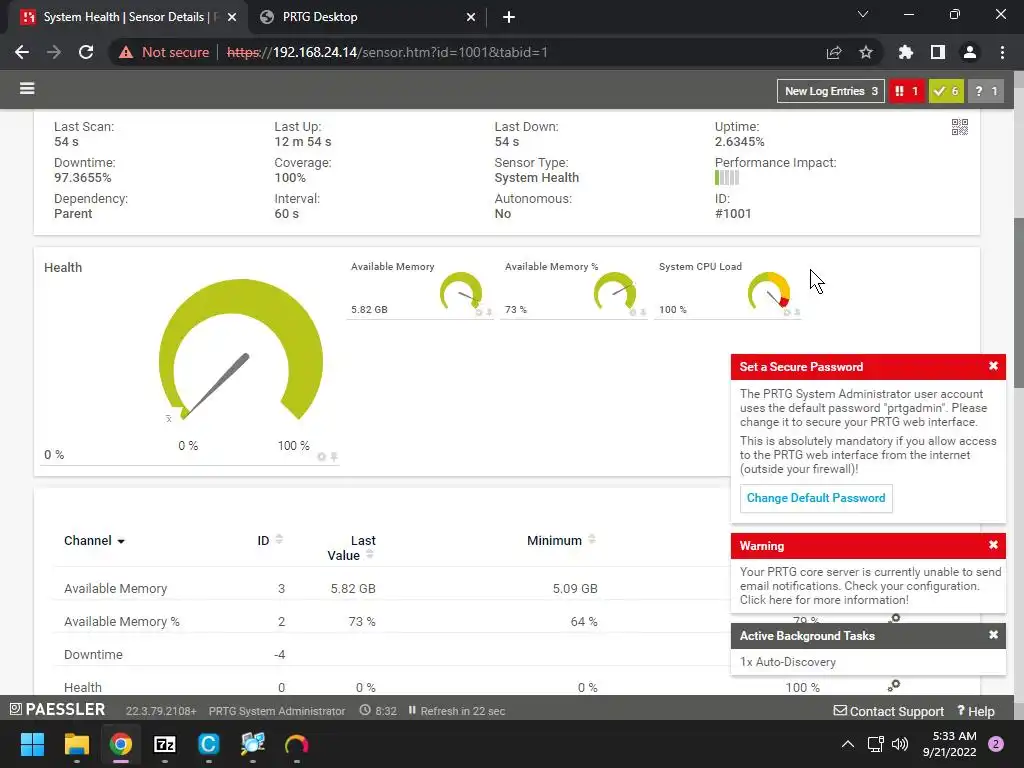Image resolution: width=1024 pixels, height=768 pixels.
Task: Select the large Health gauge
Action: [241, 350]
